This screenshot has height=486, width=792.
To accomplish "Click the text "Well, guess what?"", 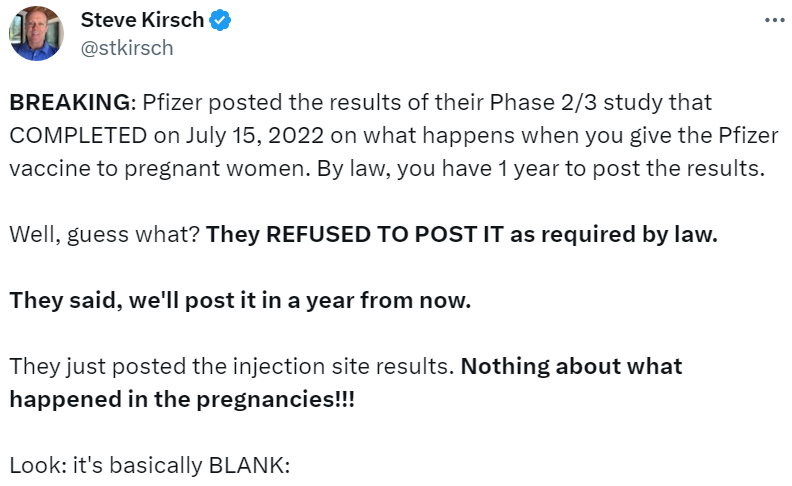I will click(x=104, y=236).
